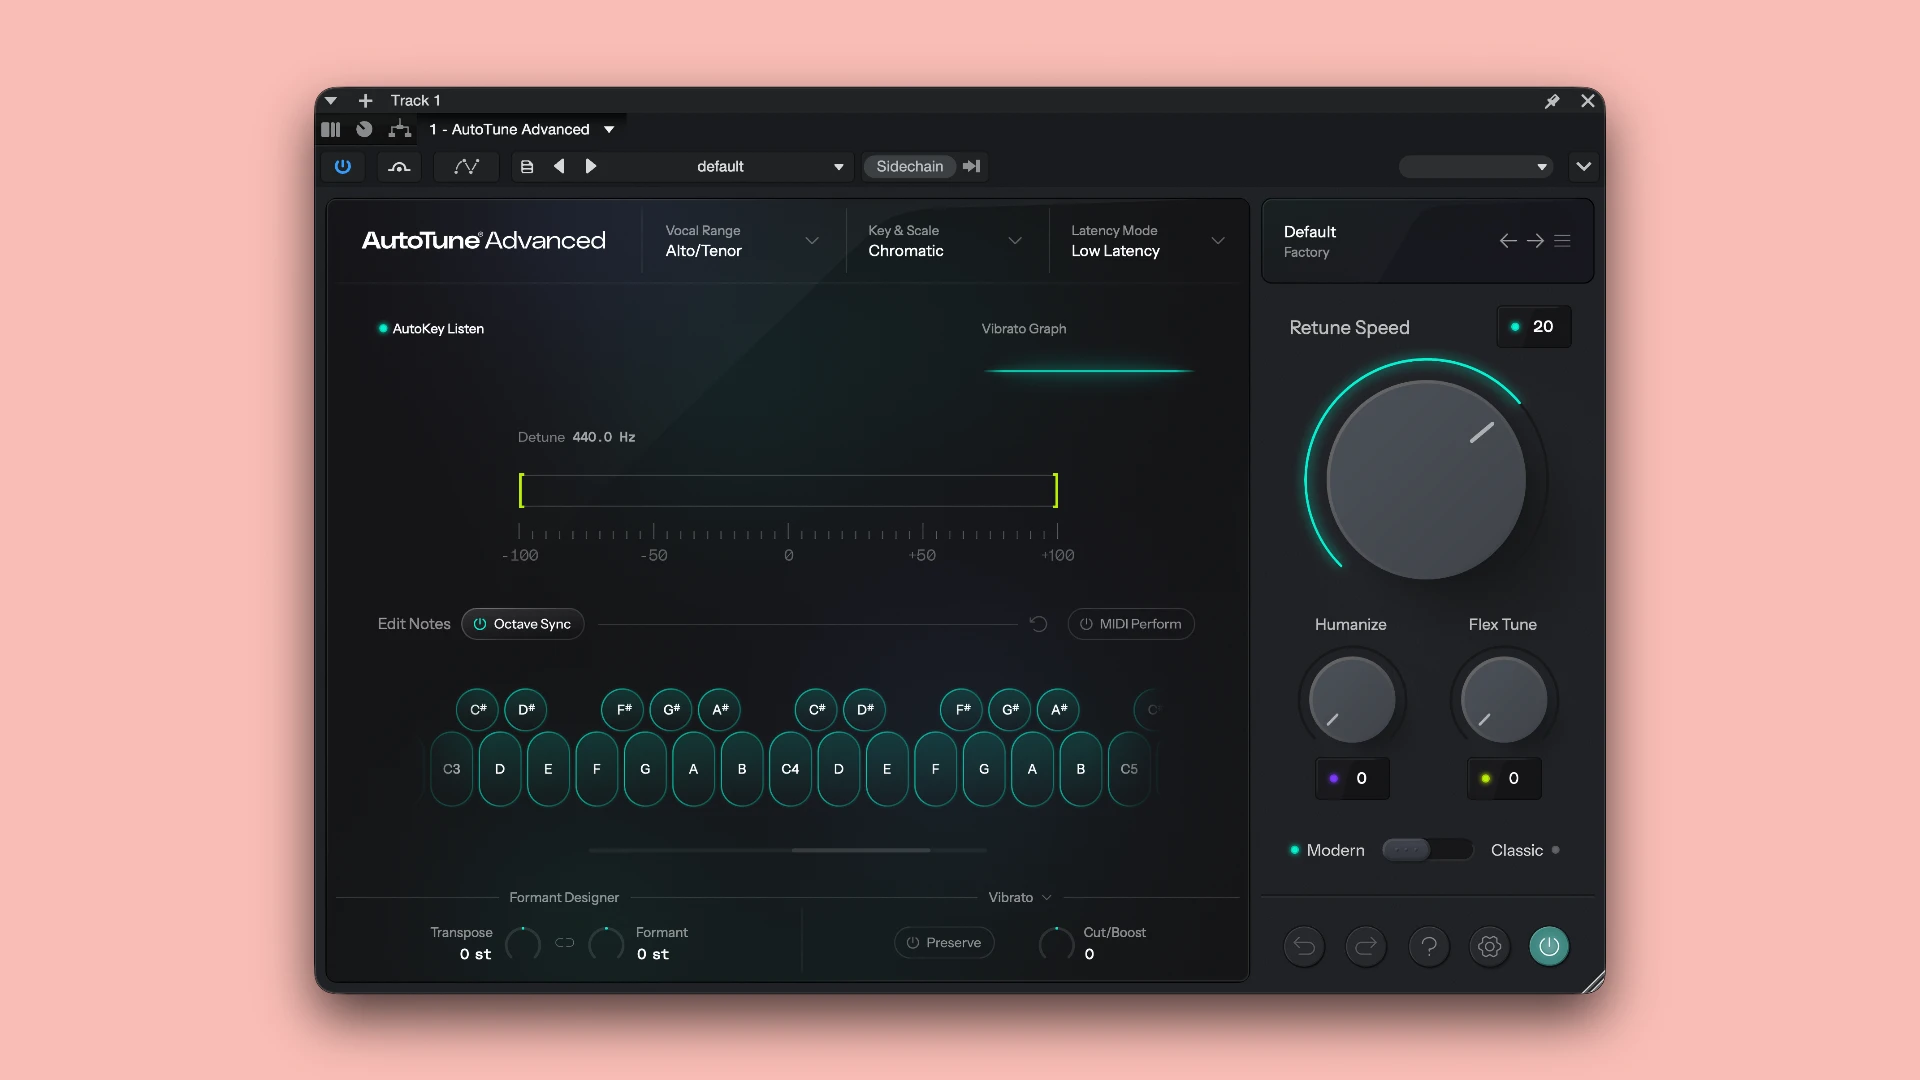Image resolution: width=1920 pixels, height=1080 pixels.
Task: Select the C4 note key
Action: point(790,769)
